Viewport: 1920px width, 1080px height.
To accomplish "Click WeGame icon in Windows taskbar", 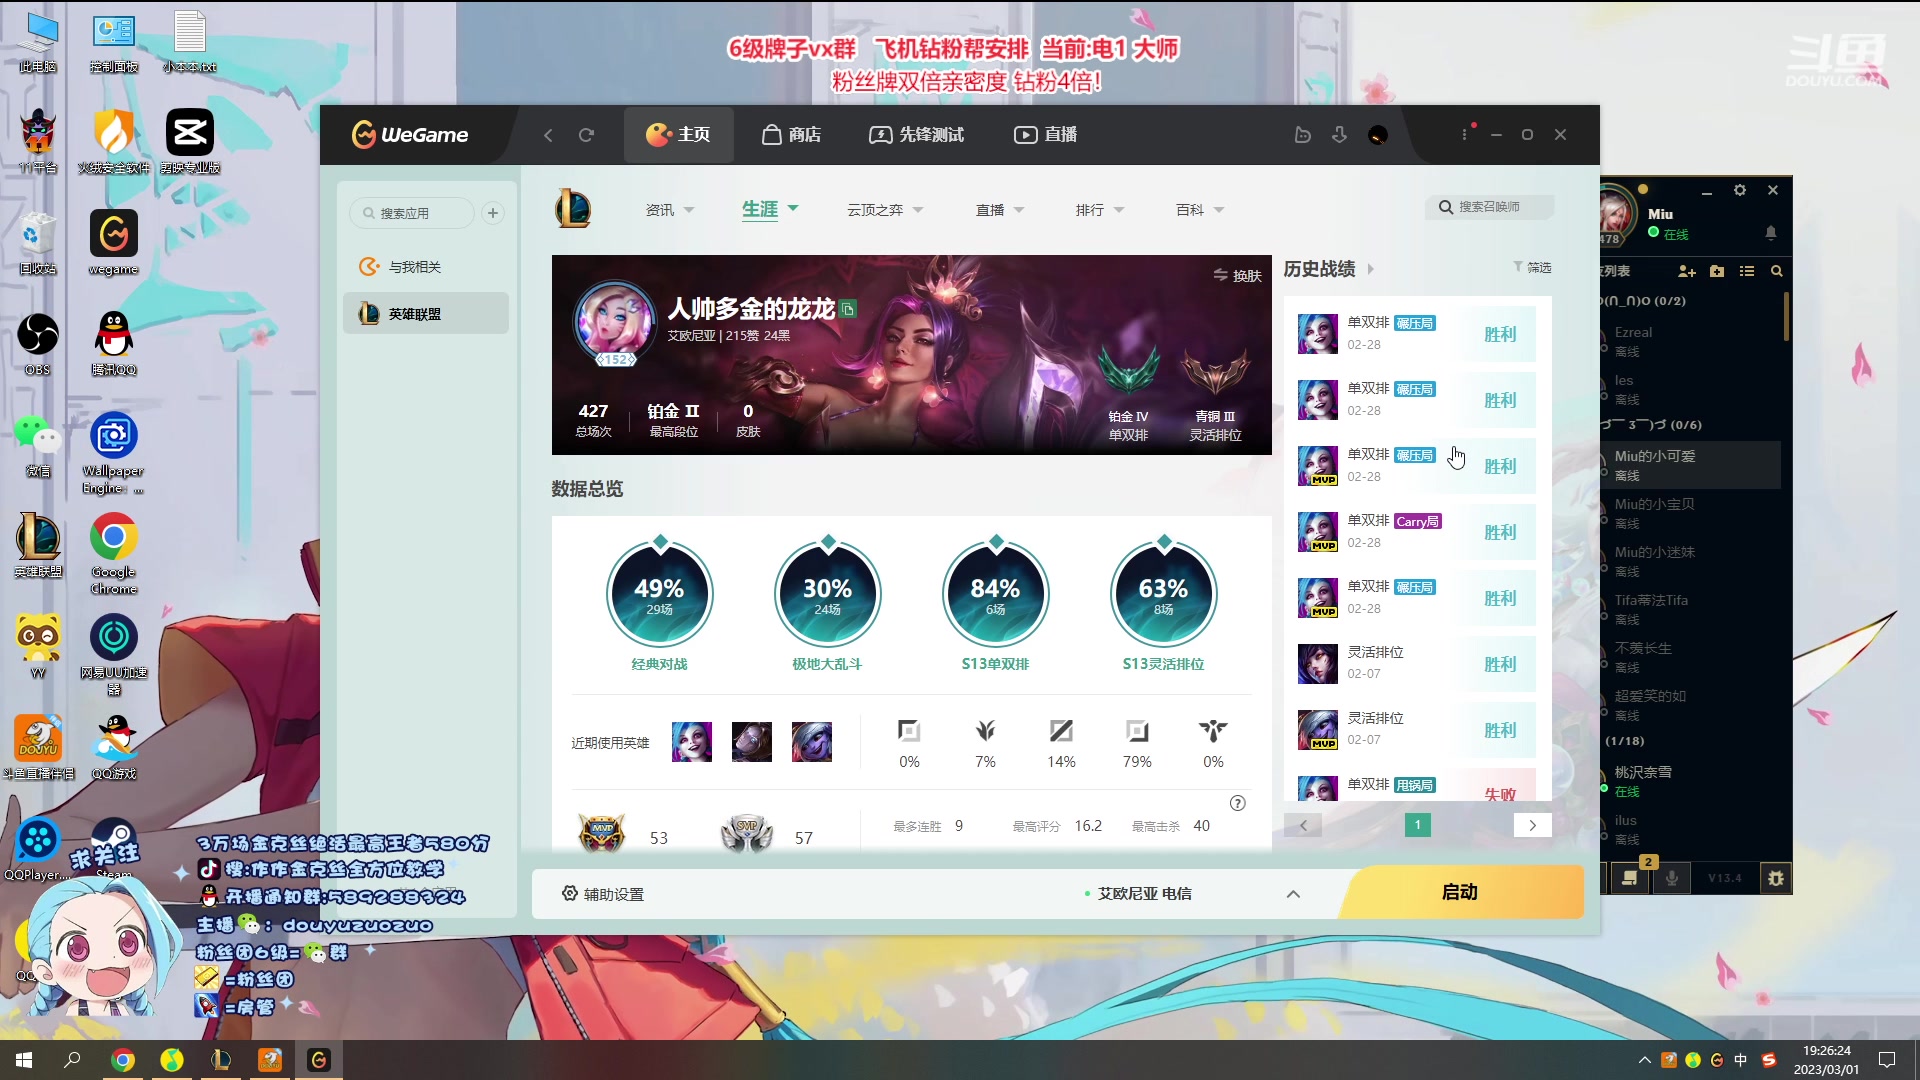I will pyautogui.click(x=318, y=1060).
